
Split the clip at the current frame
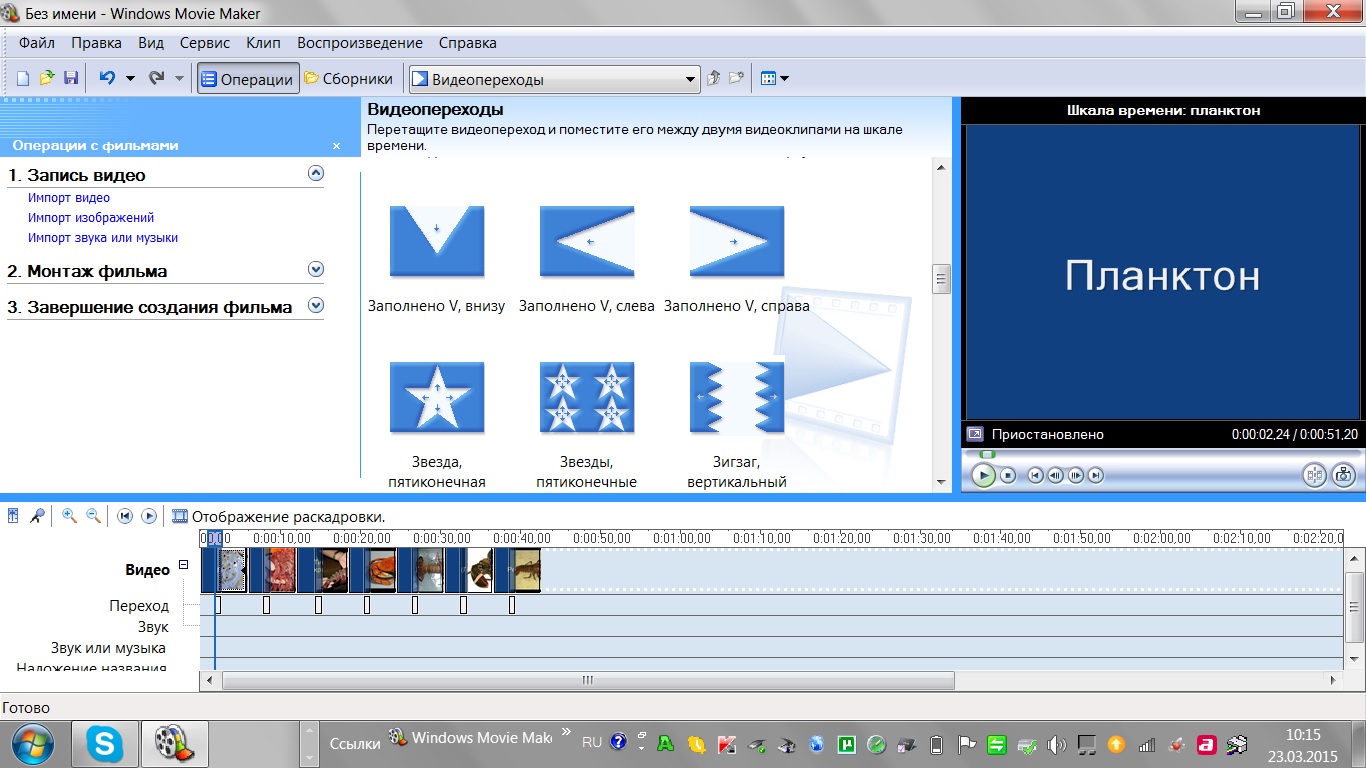1314,476
